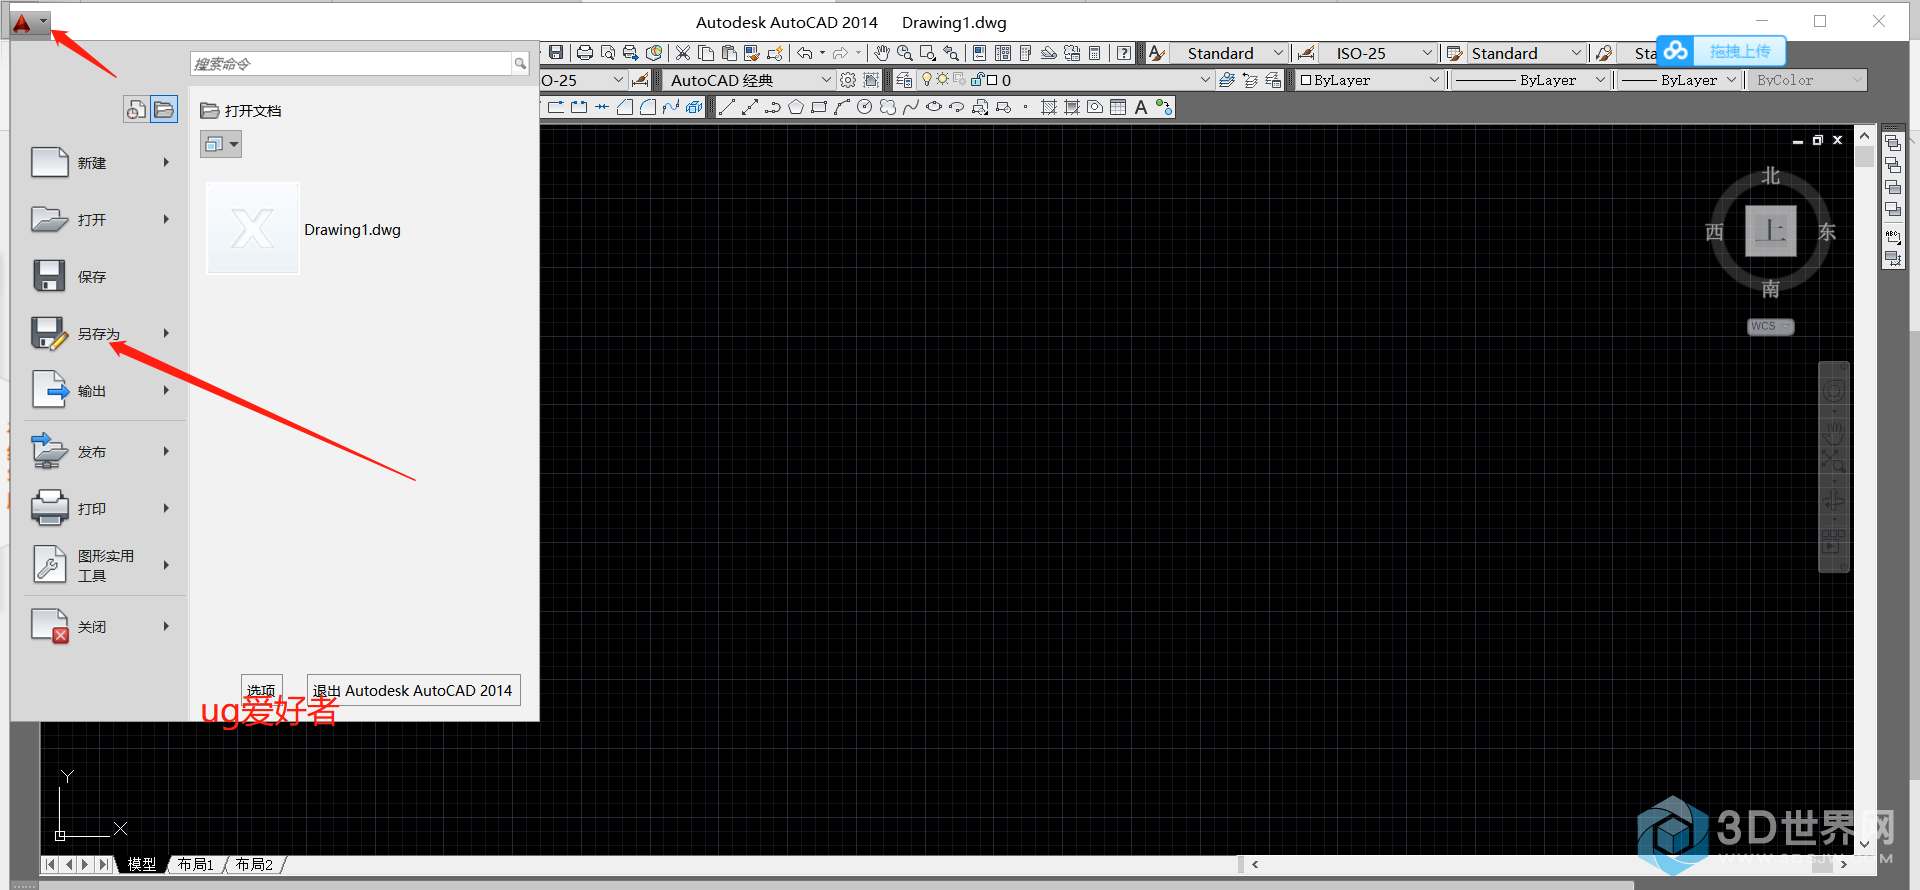Click the paste clipboard toolbar icon
1920x890 pixels.
729,53
